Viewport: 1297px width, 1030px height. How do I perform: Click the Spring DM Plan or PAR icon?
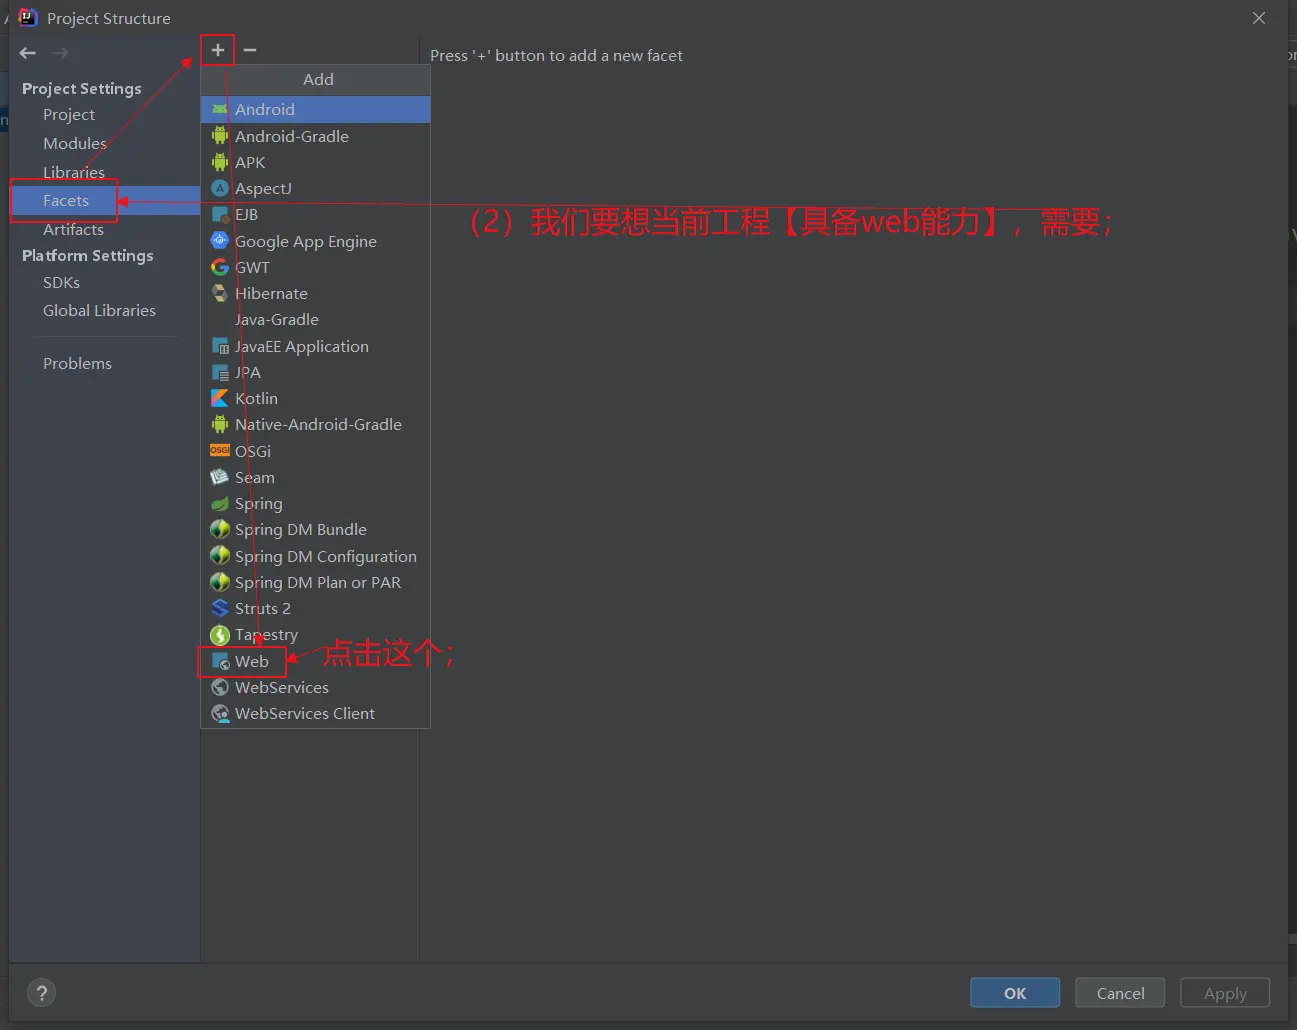pyautogui.click(x=220, y=582)
